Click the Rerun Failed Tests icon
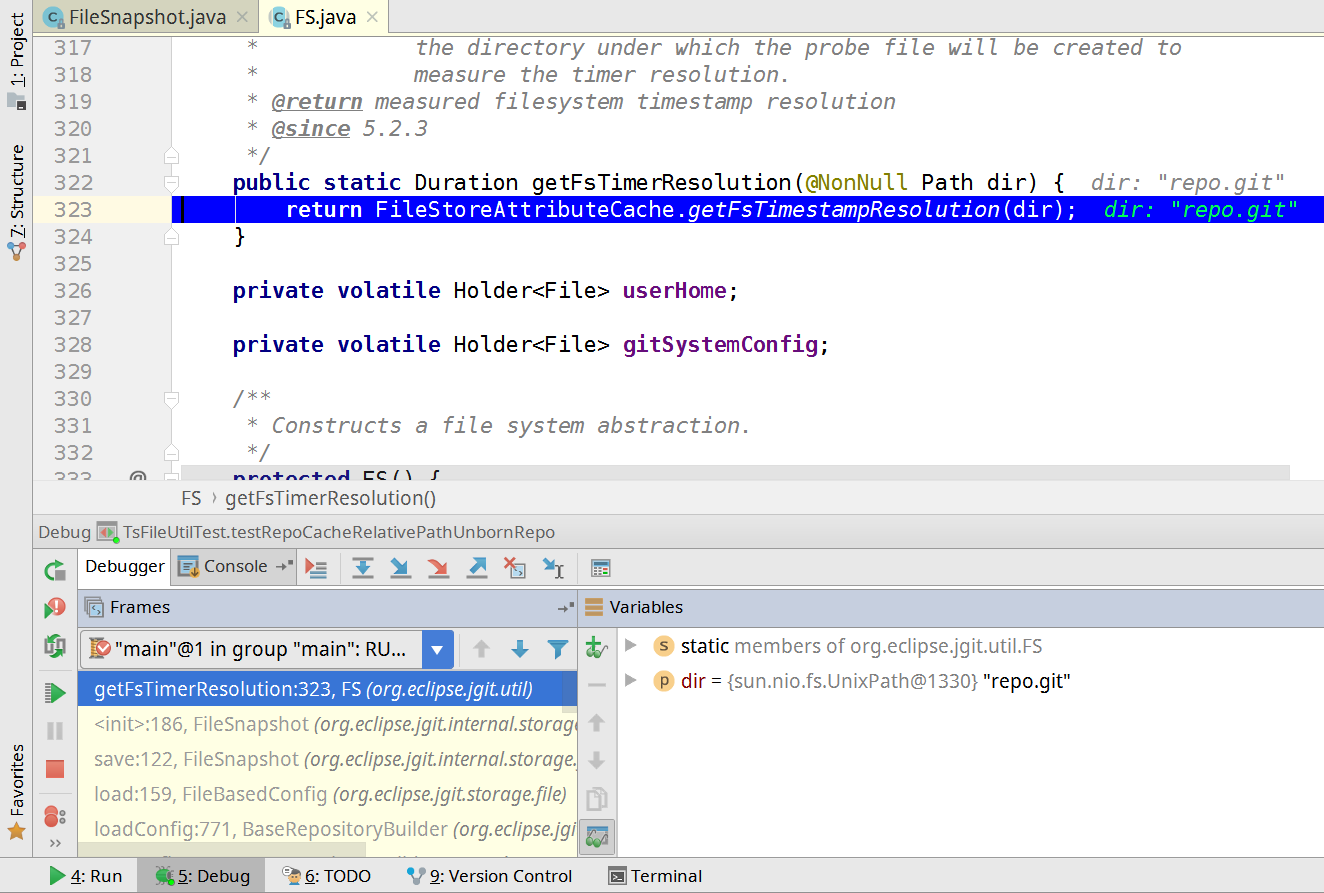This screenshot has height=893, width=1324. (55, 608)
